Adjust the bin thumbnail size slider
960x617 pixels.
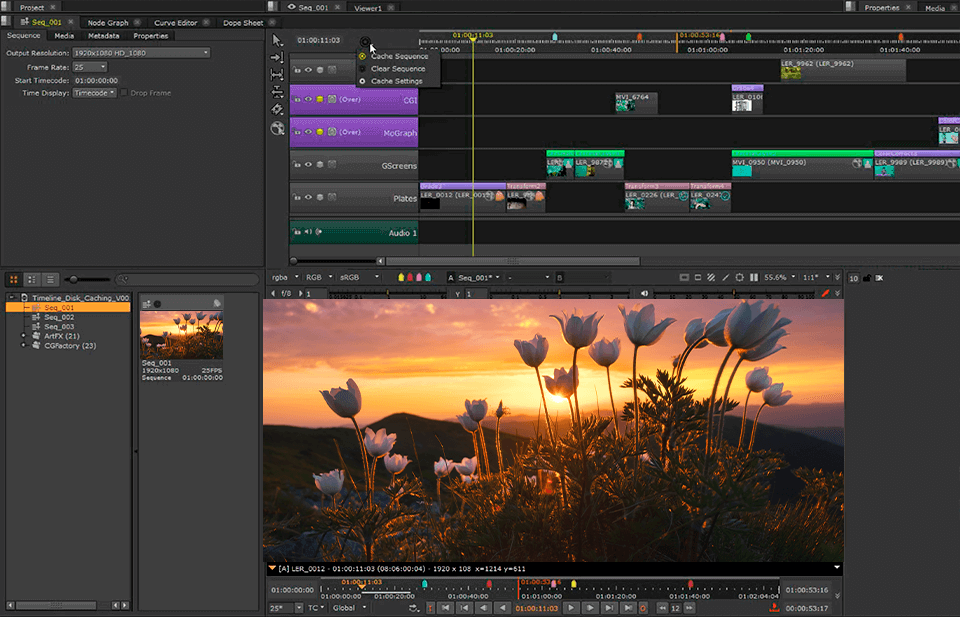(75, 279)
